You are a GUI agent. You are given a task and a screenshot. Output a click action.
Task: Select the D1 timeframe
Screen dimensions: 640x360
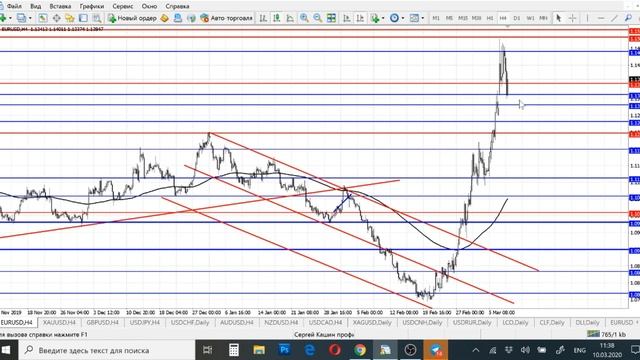click(517, 18)
